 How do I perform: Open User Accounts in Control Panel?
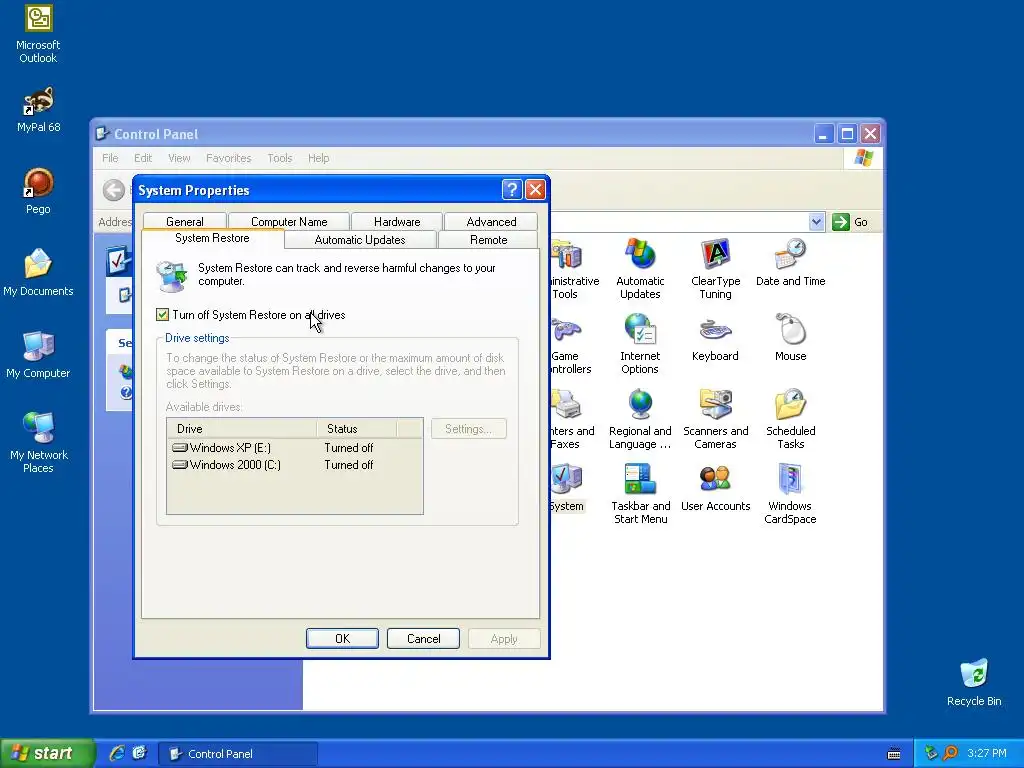pos(715,488)
